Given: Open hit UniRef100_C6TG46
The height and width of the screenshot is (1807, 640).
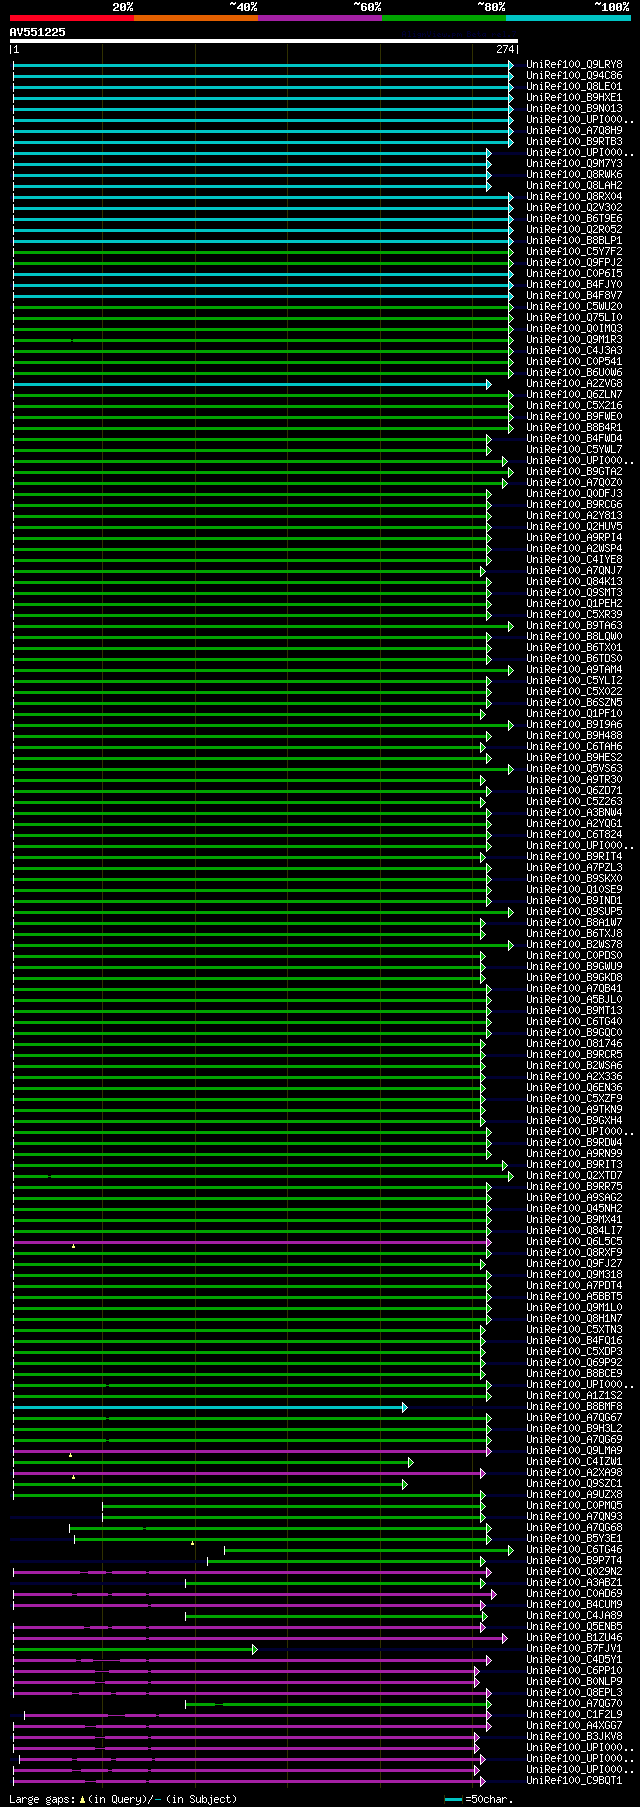Looking at the screenshot, I should click(x=574, y=1549).
